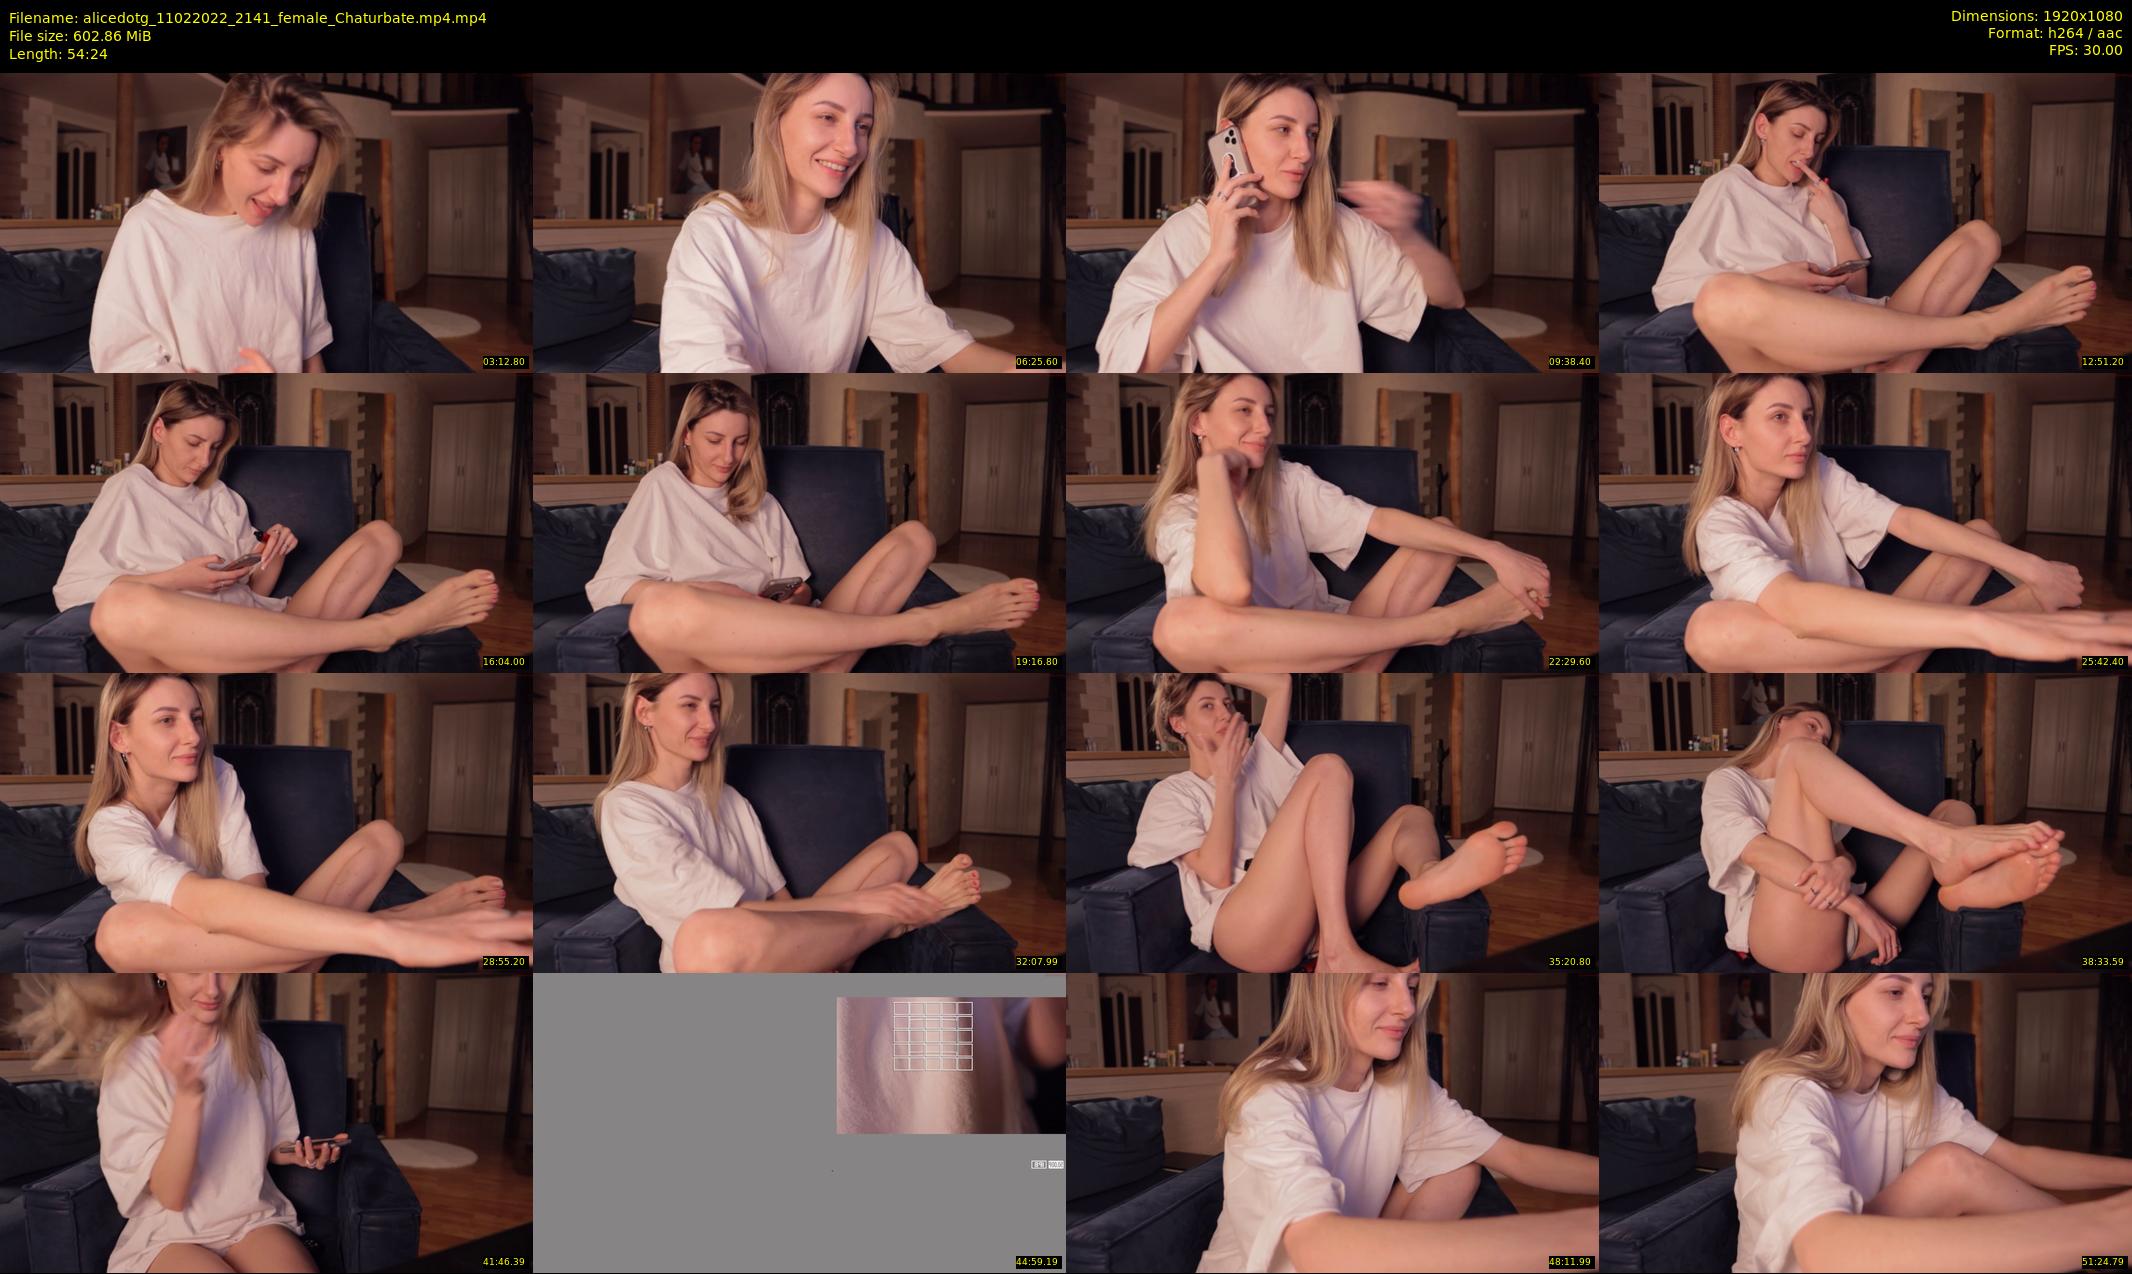Select the thumbnail marked 41:46.39
The image size is (2132, 1274).
click(266, 1122)
